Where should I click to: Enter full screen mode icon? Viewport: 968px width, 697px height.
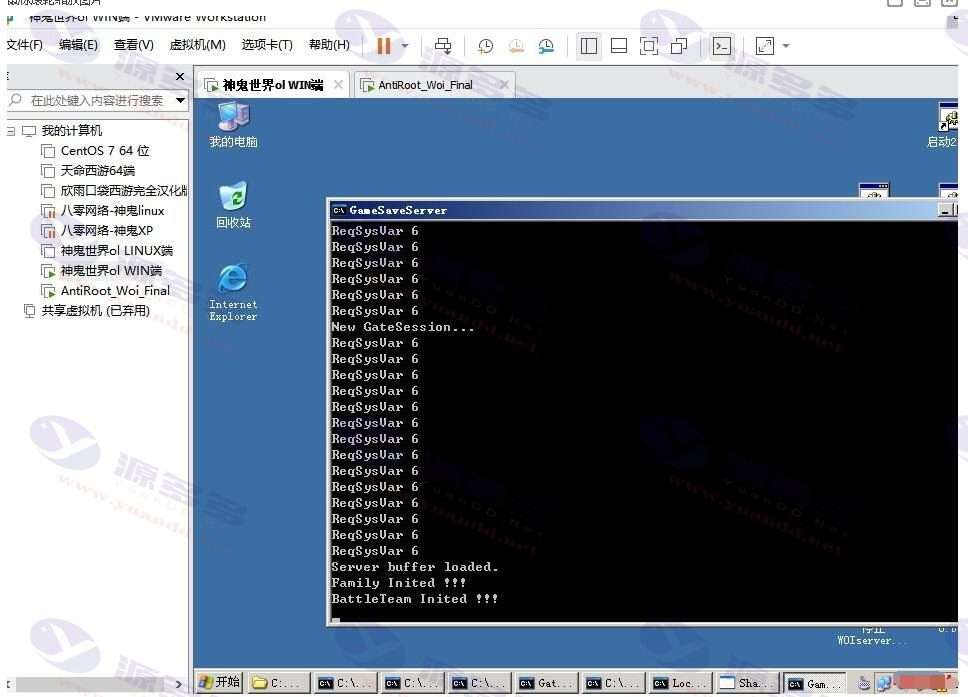tap(649, 46)
